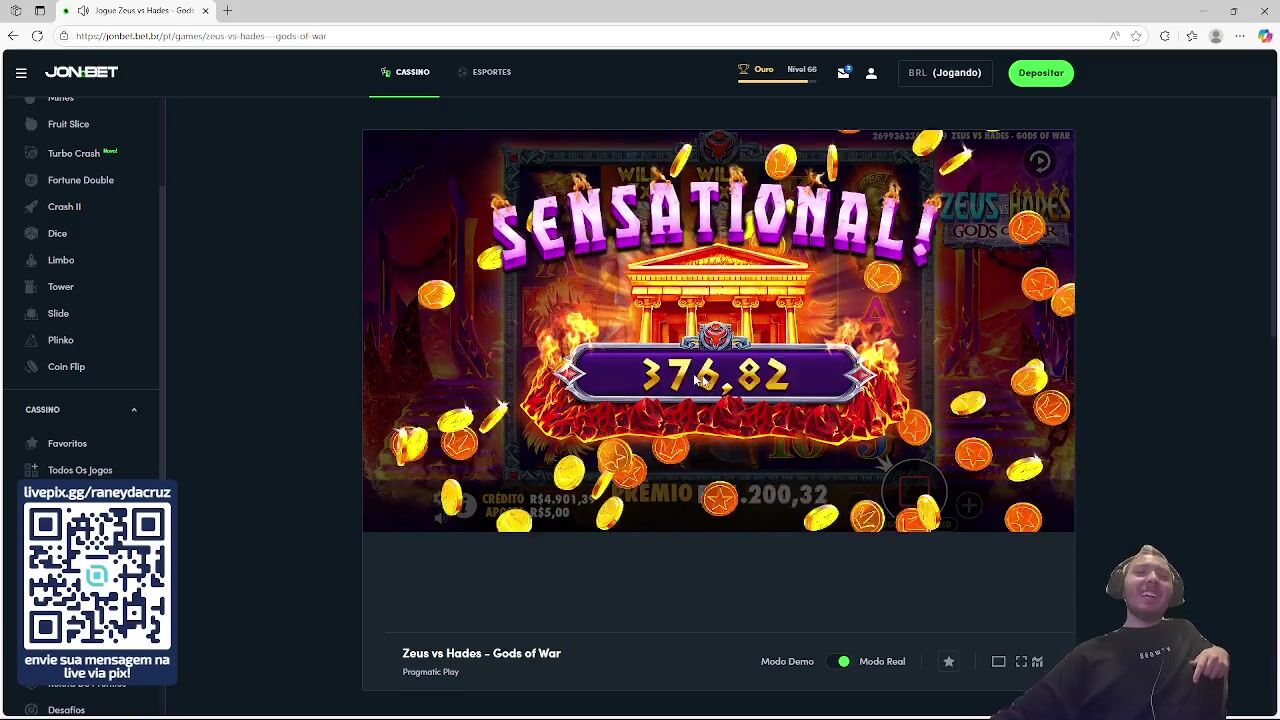
Task: Open the hamburger sidebar menu
Action: click(x=21, y=72)
